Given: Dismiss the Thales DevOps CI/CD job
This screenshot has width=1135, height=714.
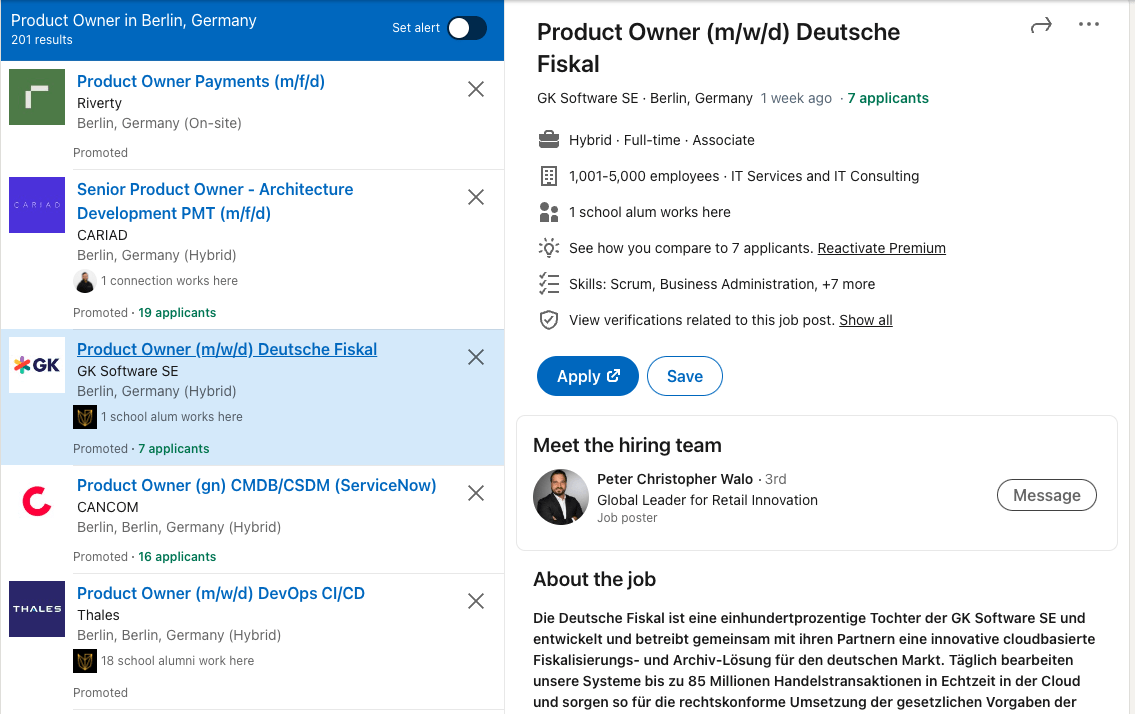Looking at the screenshot, I should 476,601.
